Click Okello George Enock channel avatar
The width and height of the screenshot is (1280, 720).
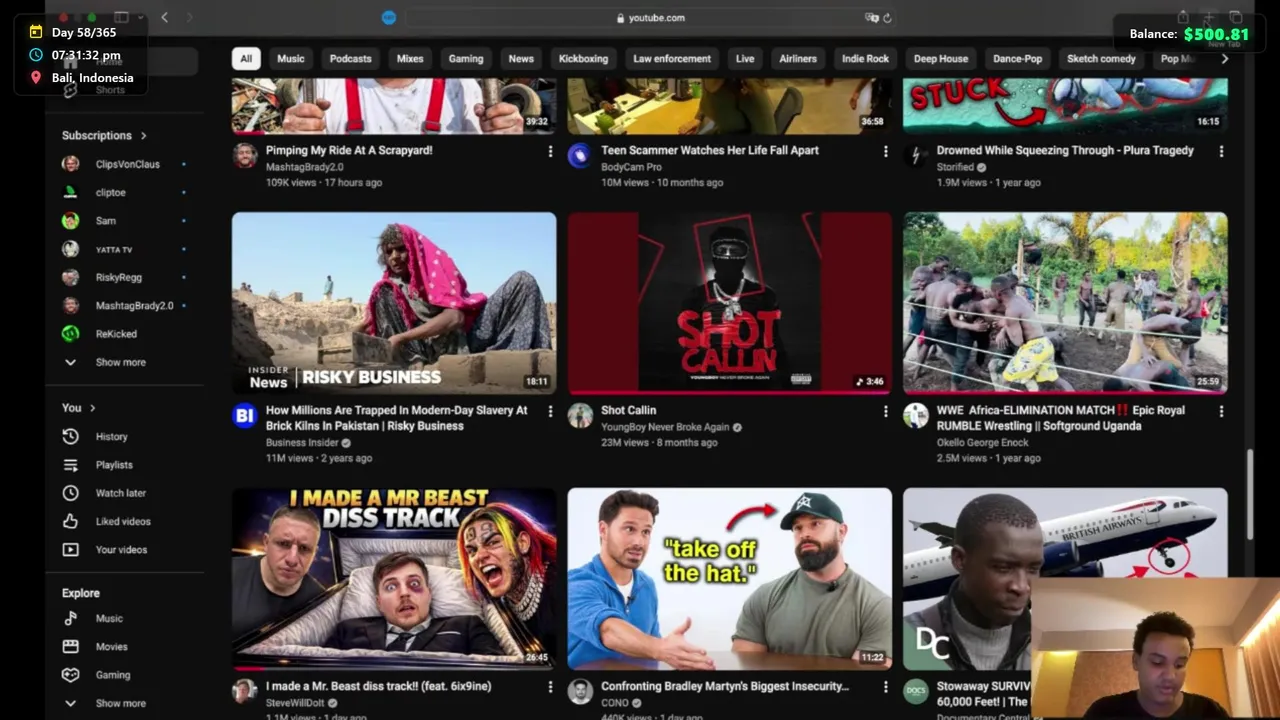[916, 415]
